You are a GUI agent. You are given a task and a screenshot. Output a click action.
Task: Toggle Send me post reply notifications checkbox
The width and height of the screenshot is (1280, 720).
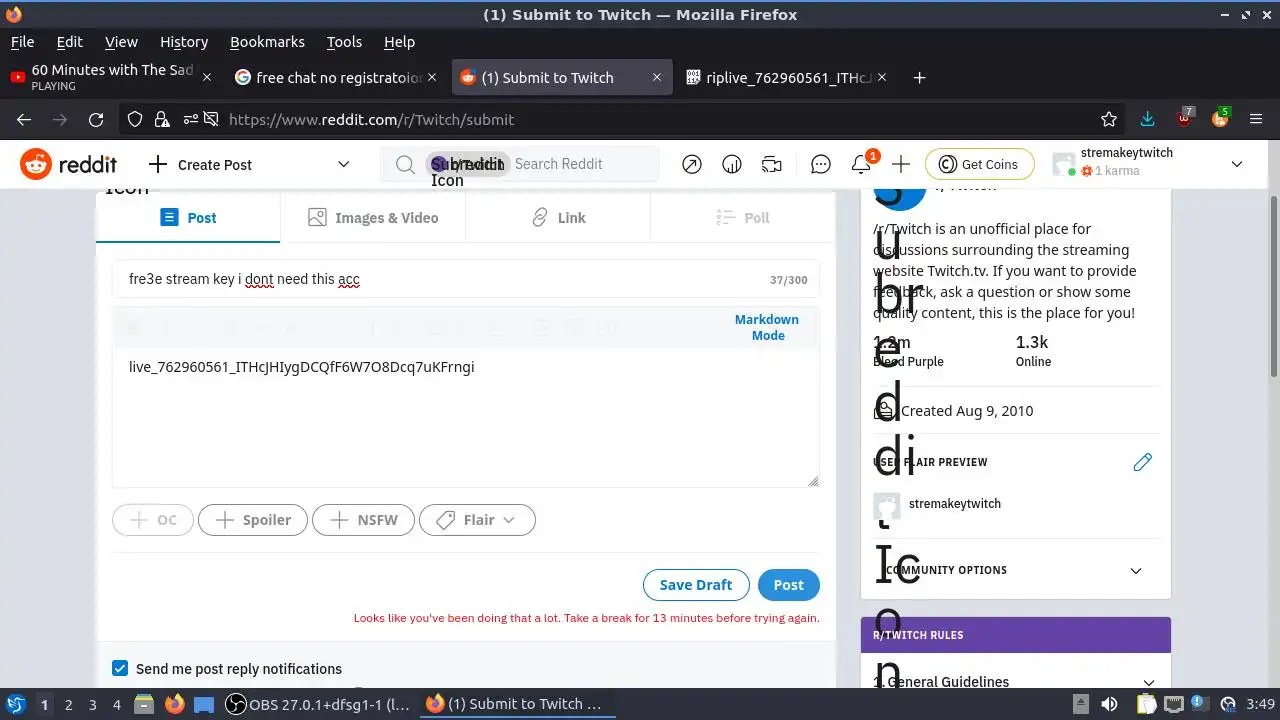(x=120, y=668)
